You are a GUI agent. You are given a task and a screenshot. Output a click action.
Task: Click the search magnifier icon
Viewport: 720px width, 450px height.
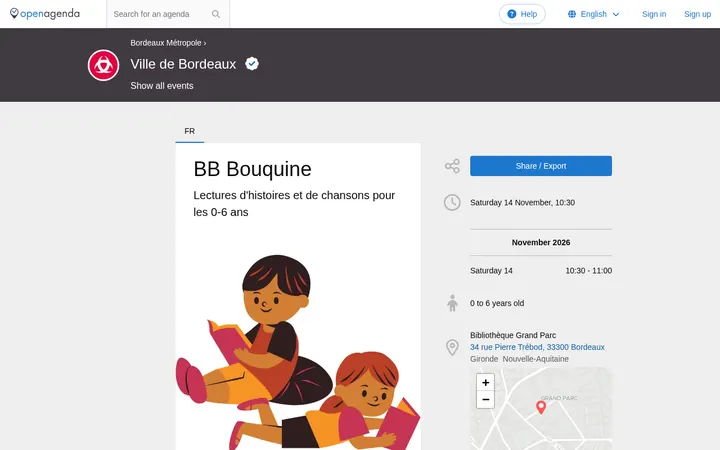[216, 14]
